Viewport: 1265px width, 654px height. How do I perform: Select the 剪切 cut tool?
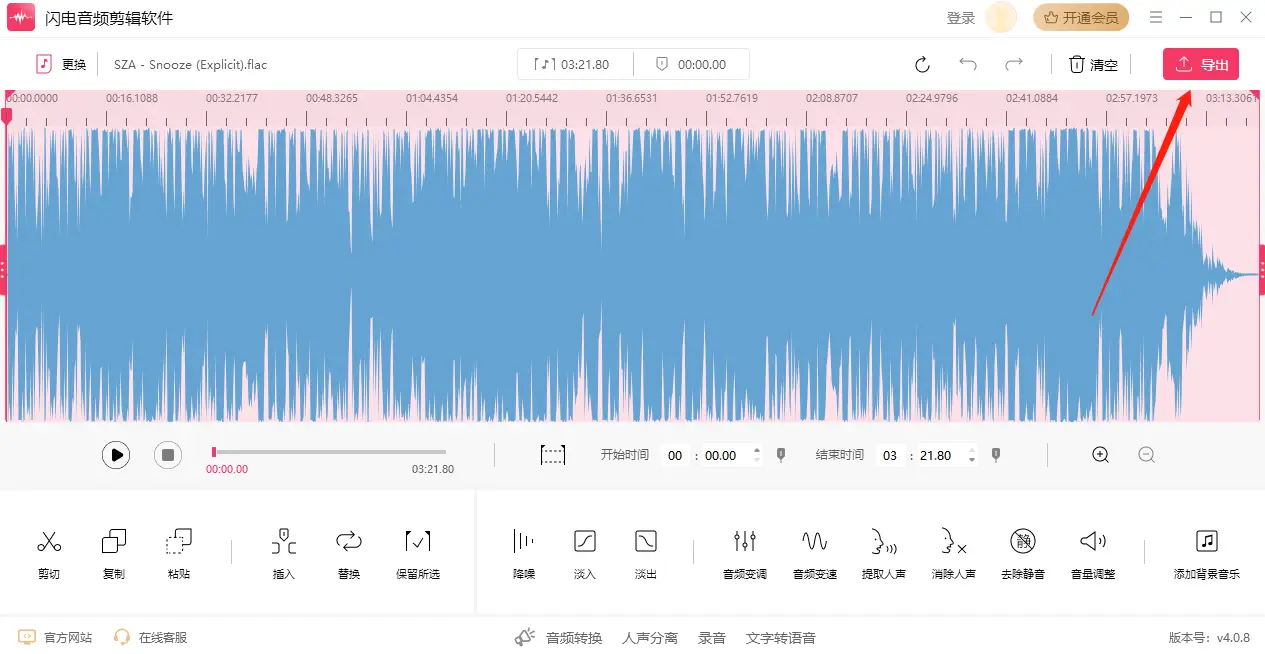(x=49, y=554)
